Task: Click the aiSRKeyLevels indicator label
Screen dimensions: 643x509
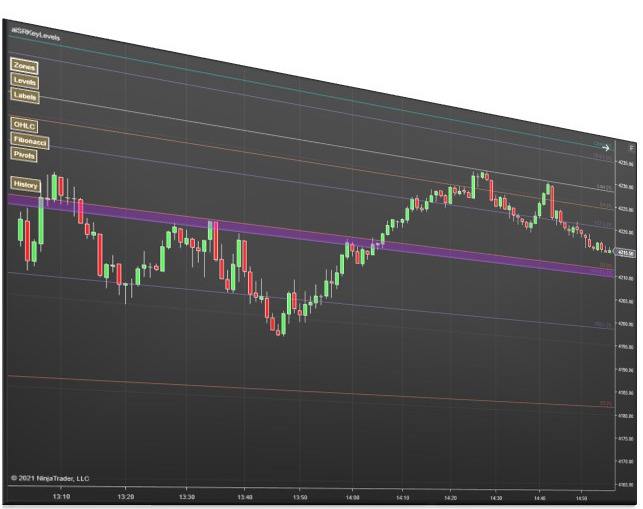Action: [36, 34]
